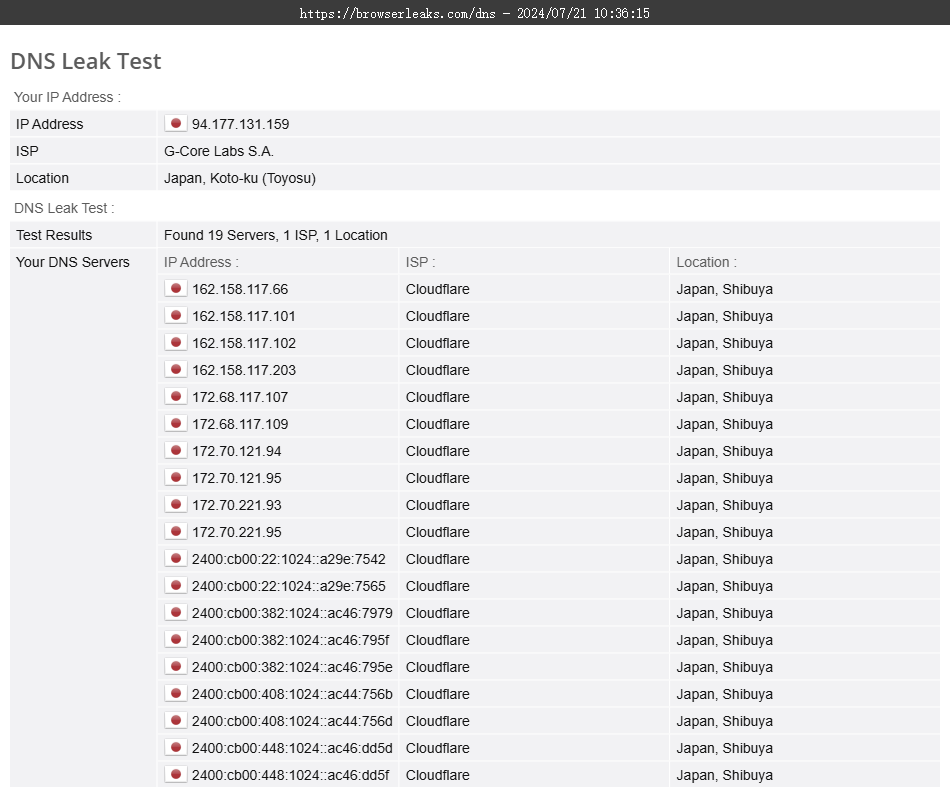
Task: Click the flag beside 2400:cb00:22:1024::a29e:7542
Action: click(x=176, y=559)
